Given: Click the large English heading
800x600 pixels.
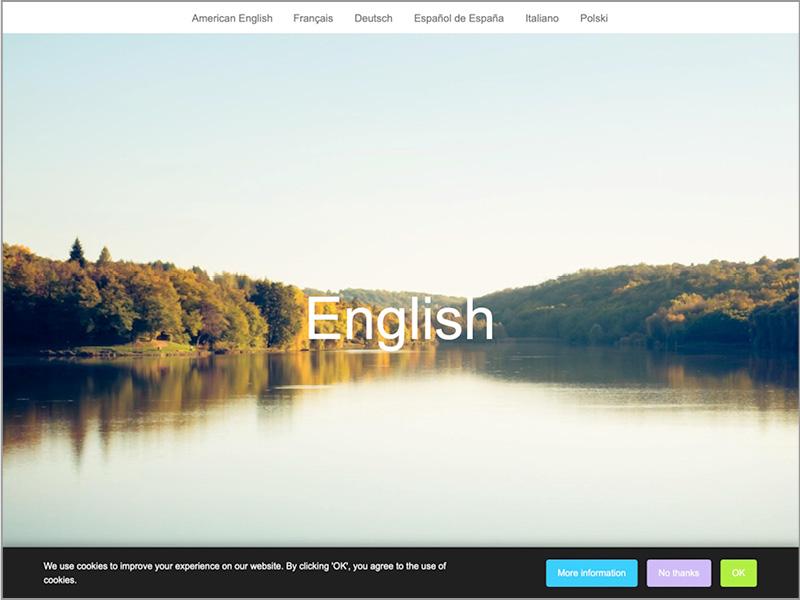Looking at the screenshot, I should (399, 319).
